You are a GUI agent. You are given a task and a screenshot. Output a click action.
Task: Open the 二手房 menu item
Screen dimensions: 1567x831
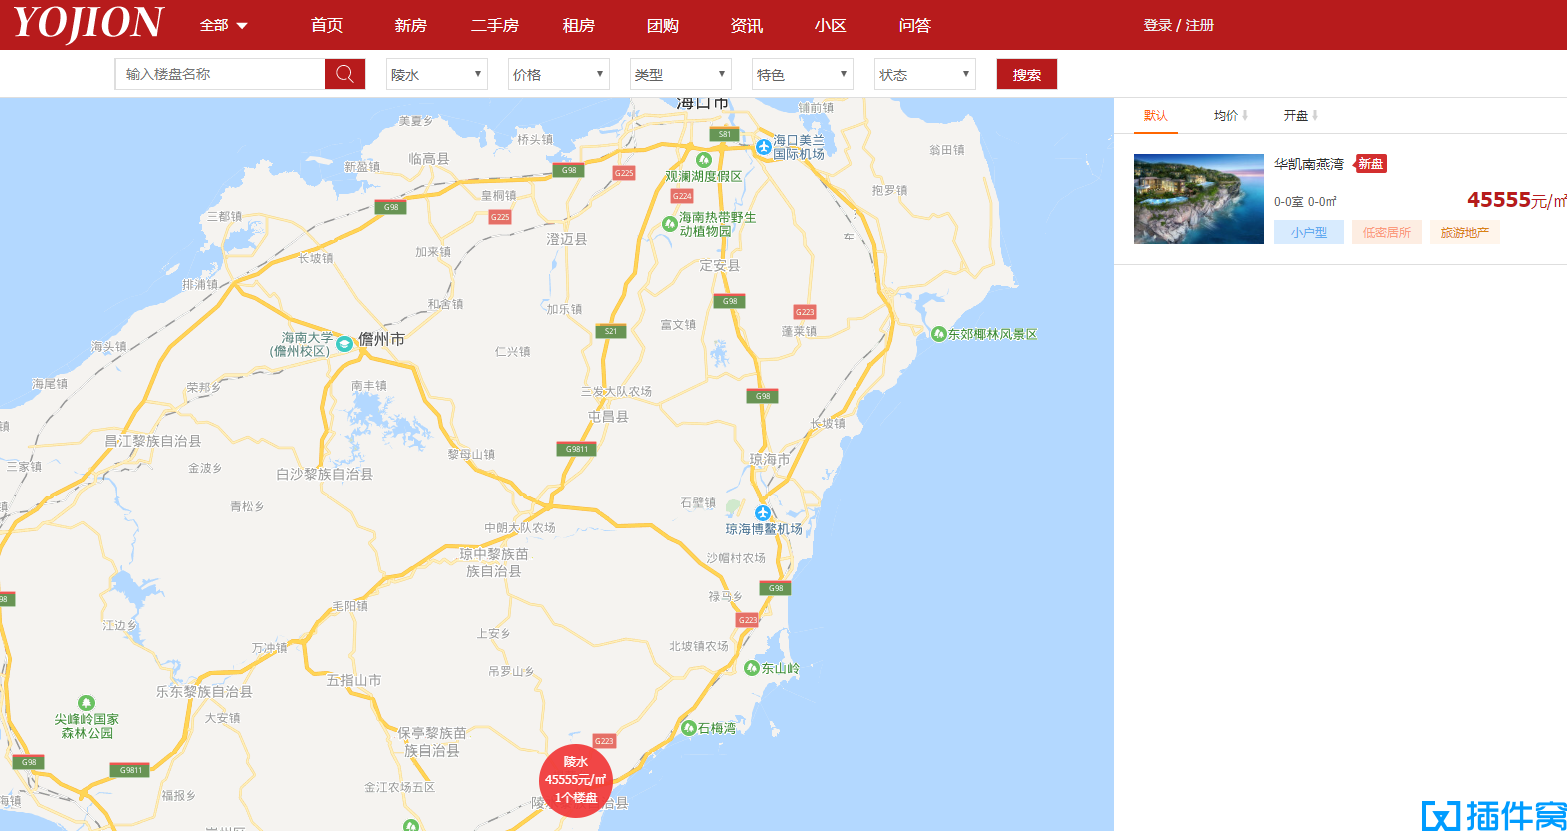pyautogui.click(x=495, y=25)
